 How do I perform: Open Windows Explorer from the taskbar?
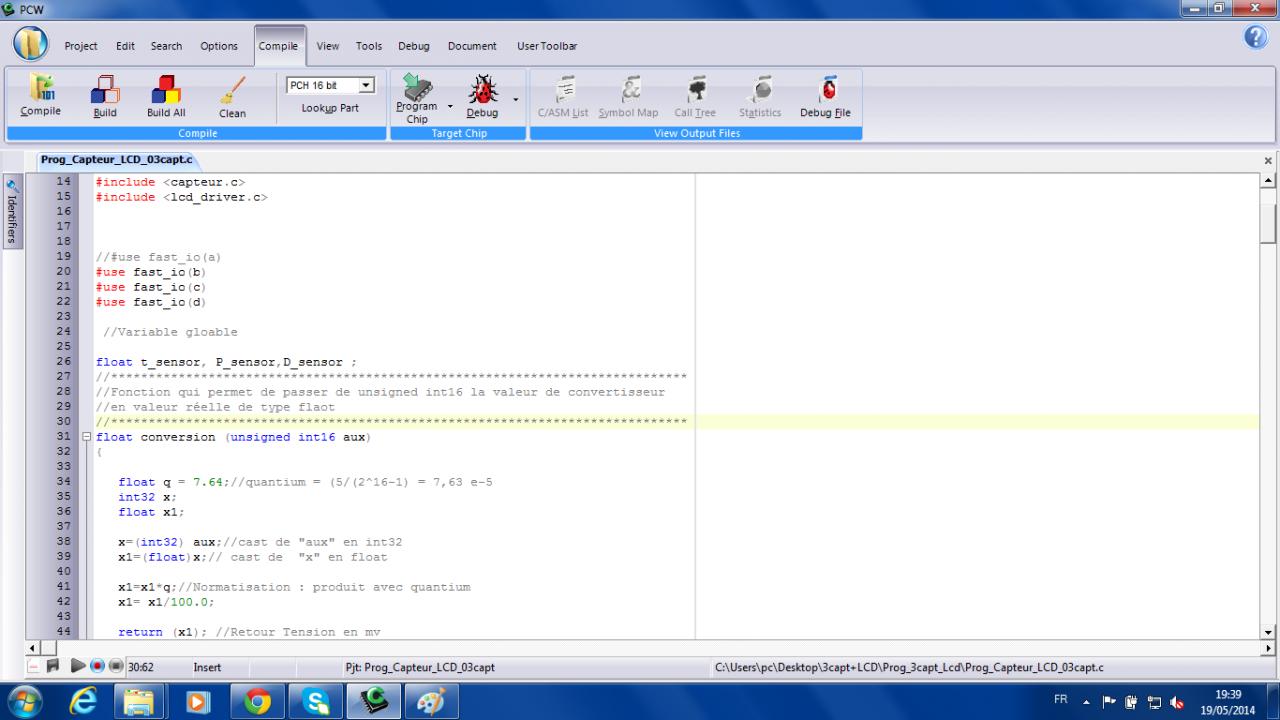point(141,701)
